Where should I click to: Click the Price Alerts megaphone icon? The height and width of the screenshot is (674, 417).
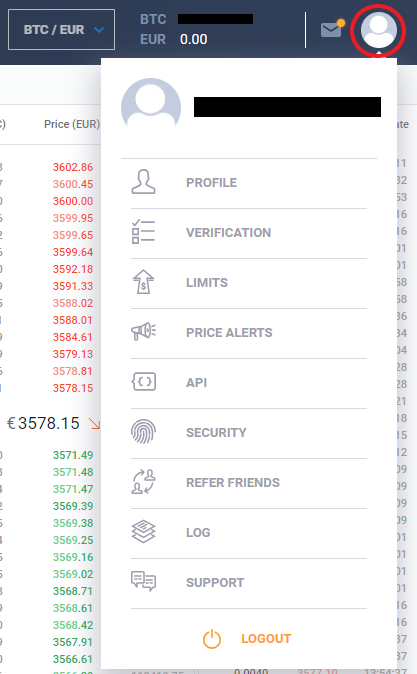pyautogui.click(x=144, y=332)
